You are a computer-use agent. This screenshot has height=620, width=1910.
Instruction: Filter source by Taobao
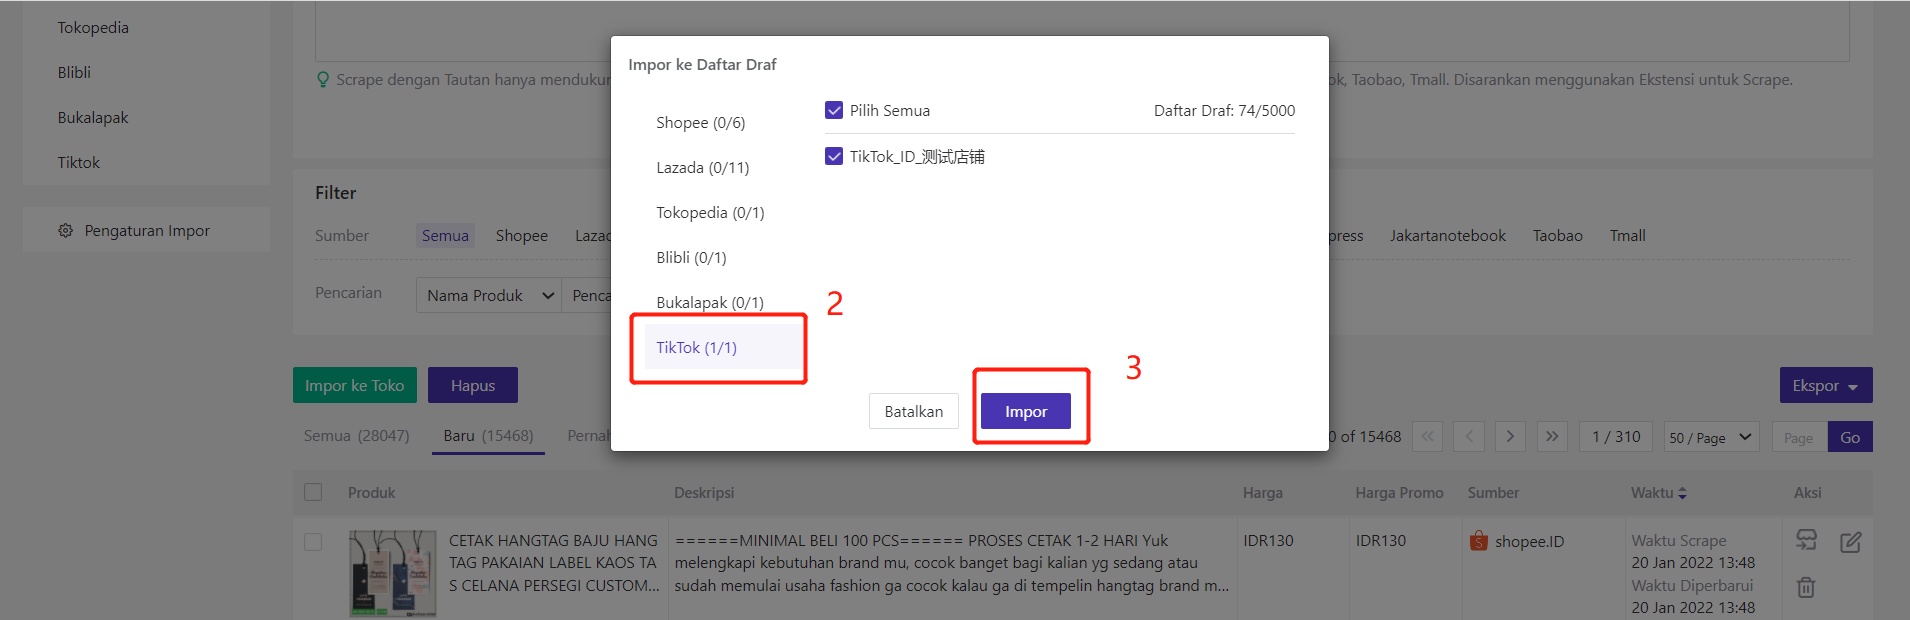click(1557, 235)
